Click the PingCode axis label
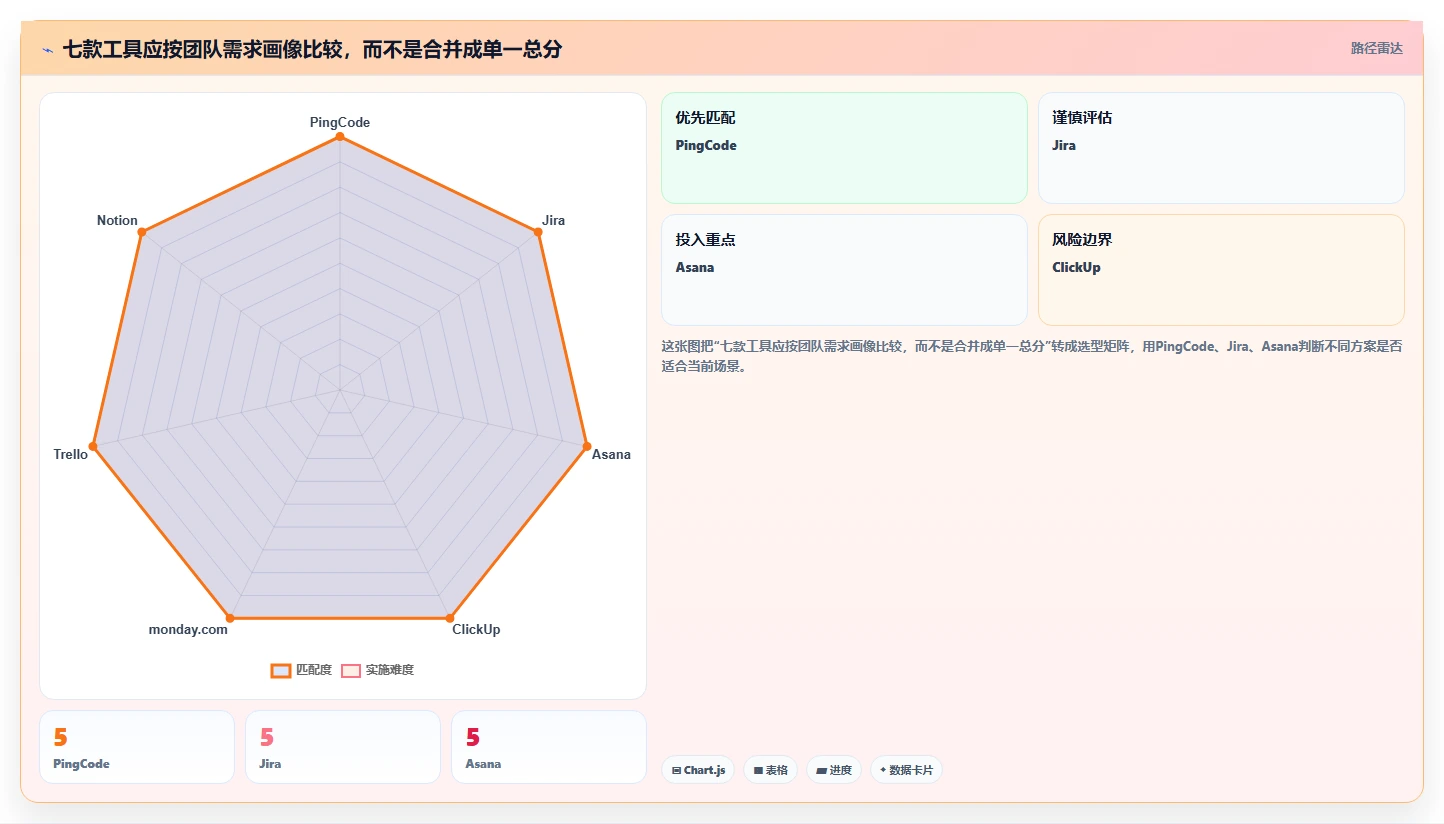1444x824 pixels. (340, 122)
